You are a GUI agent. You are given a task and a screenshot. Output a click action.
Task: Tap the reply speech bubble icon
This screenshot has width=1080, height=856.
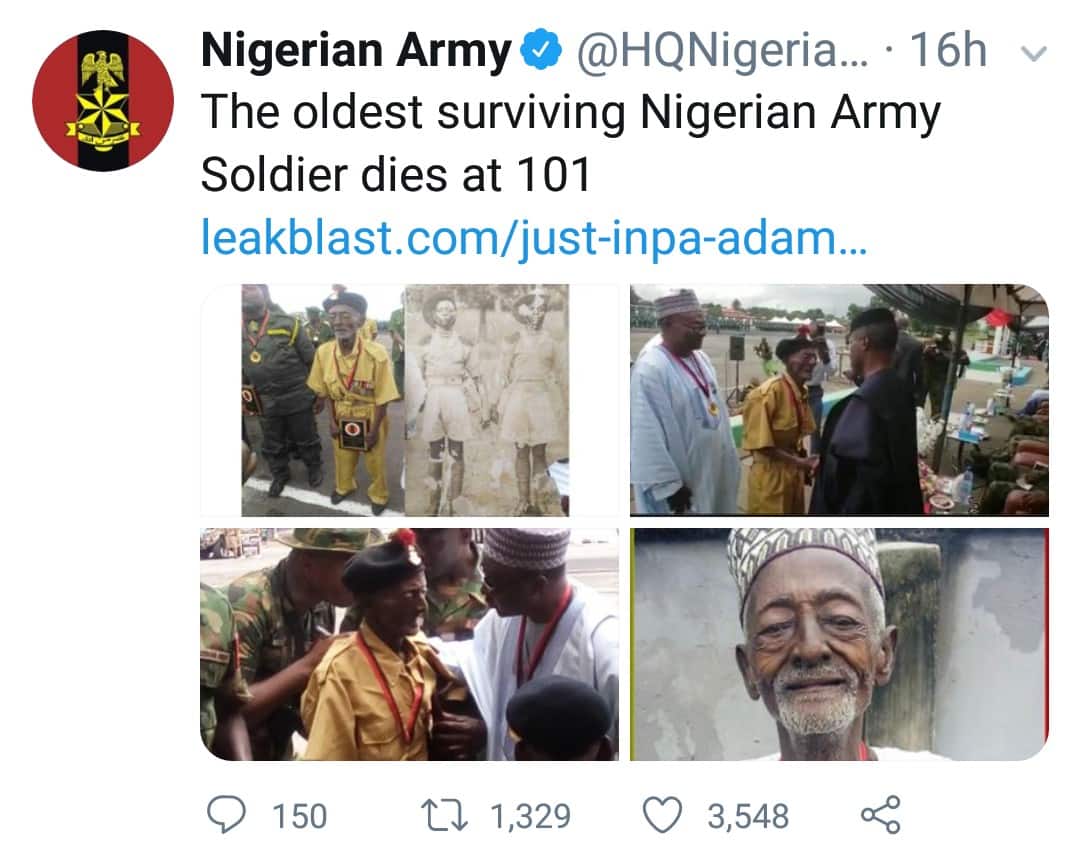(x=227, y=815)
